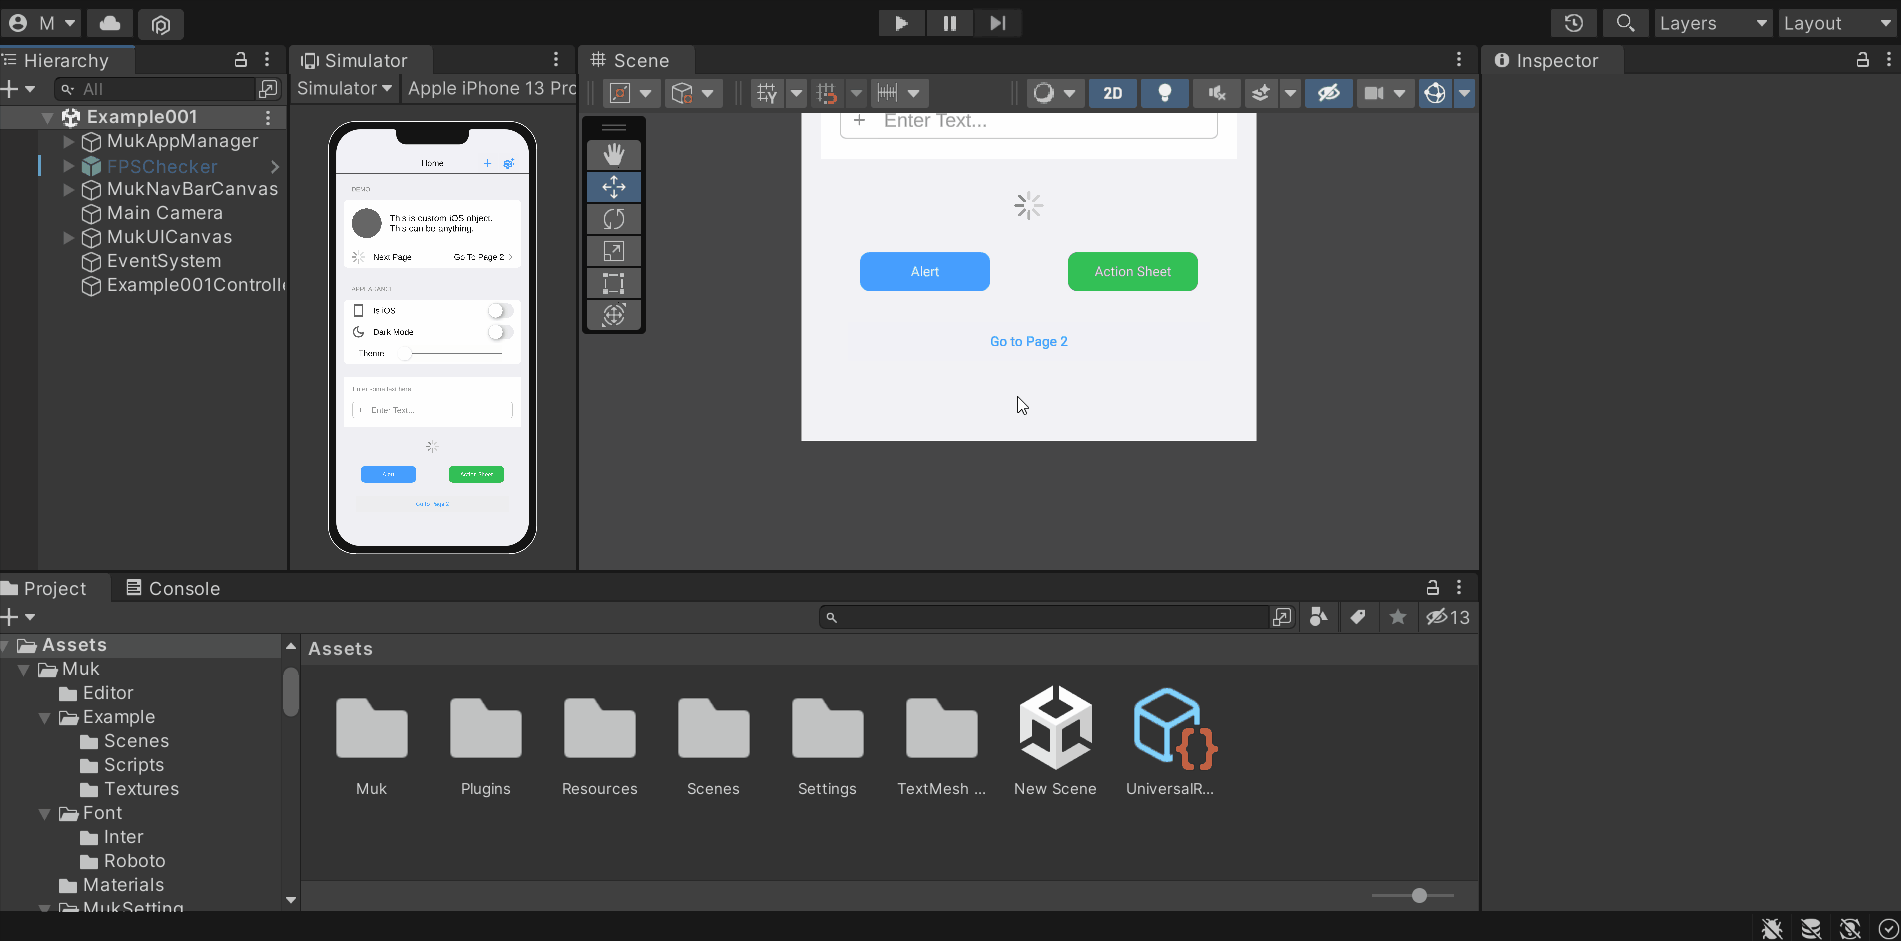
Task: Click Go to Page 2 link
Action: (1029, 341)
